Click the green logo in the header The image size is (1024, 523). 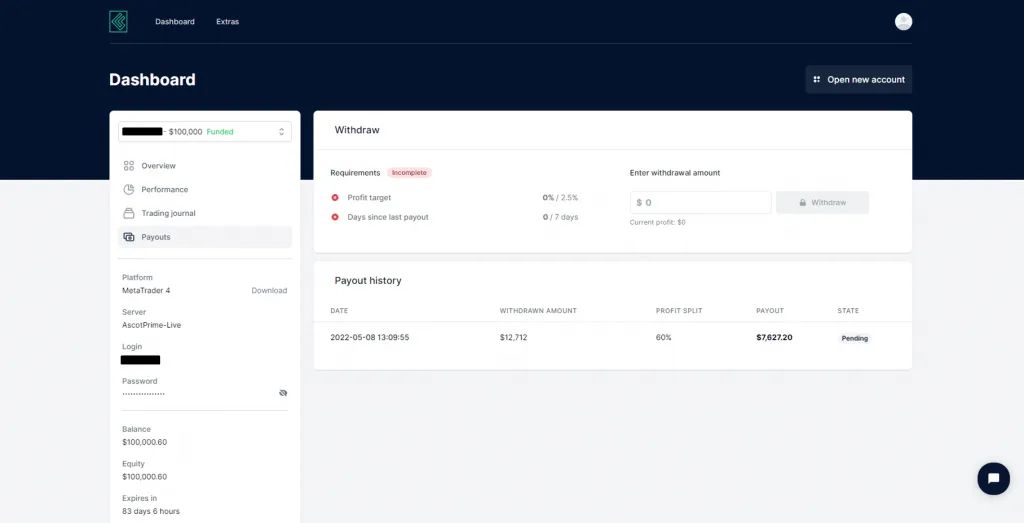(118, 21)
